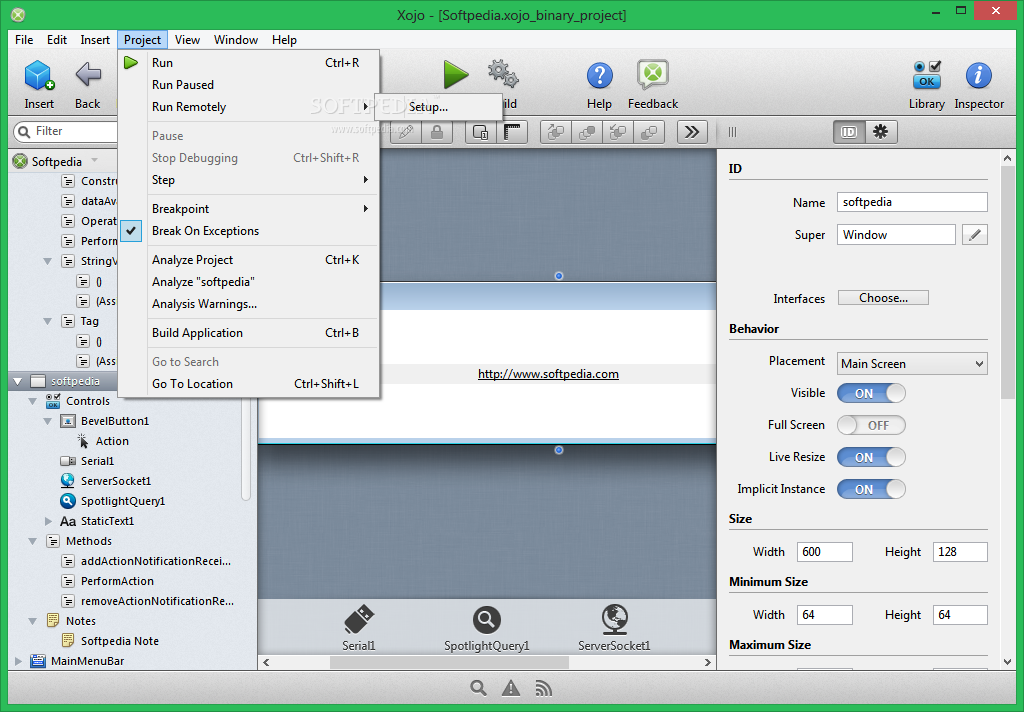Click the move backward order icon
Viewport: 1024px width, 712px height.
point(649,132)
